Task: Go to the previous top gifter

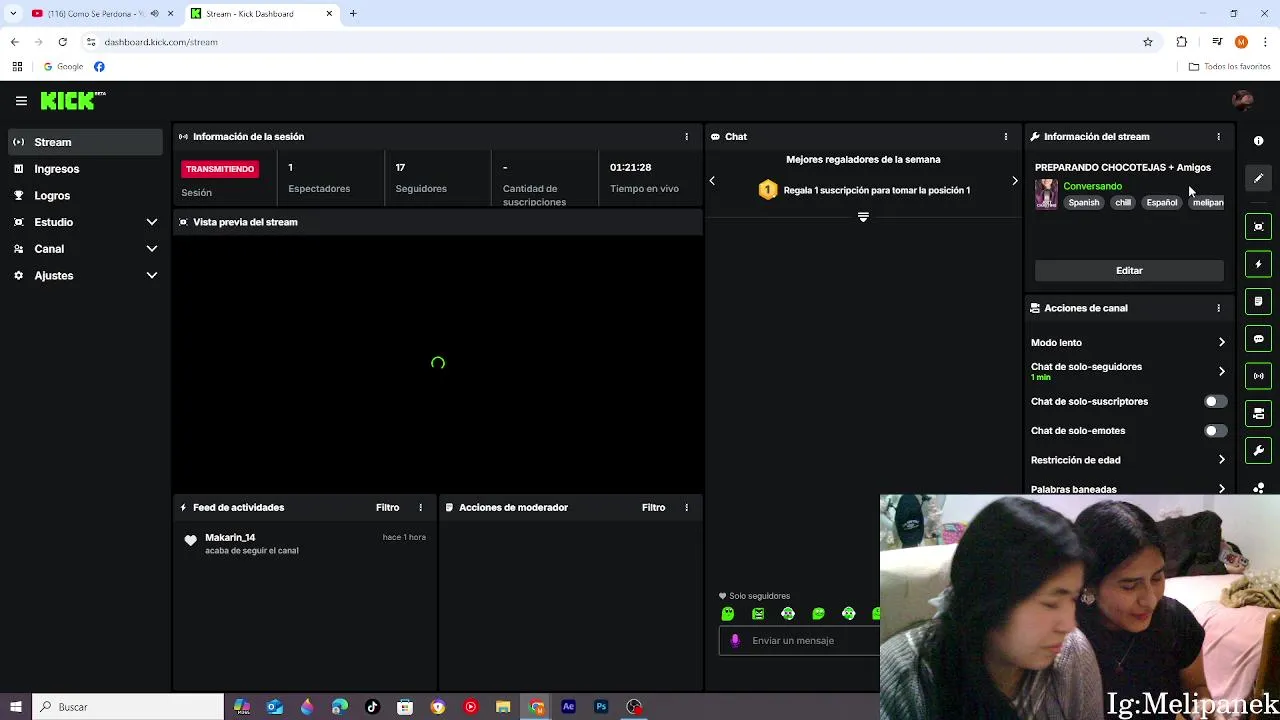Action: point(712,181)
